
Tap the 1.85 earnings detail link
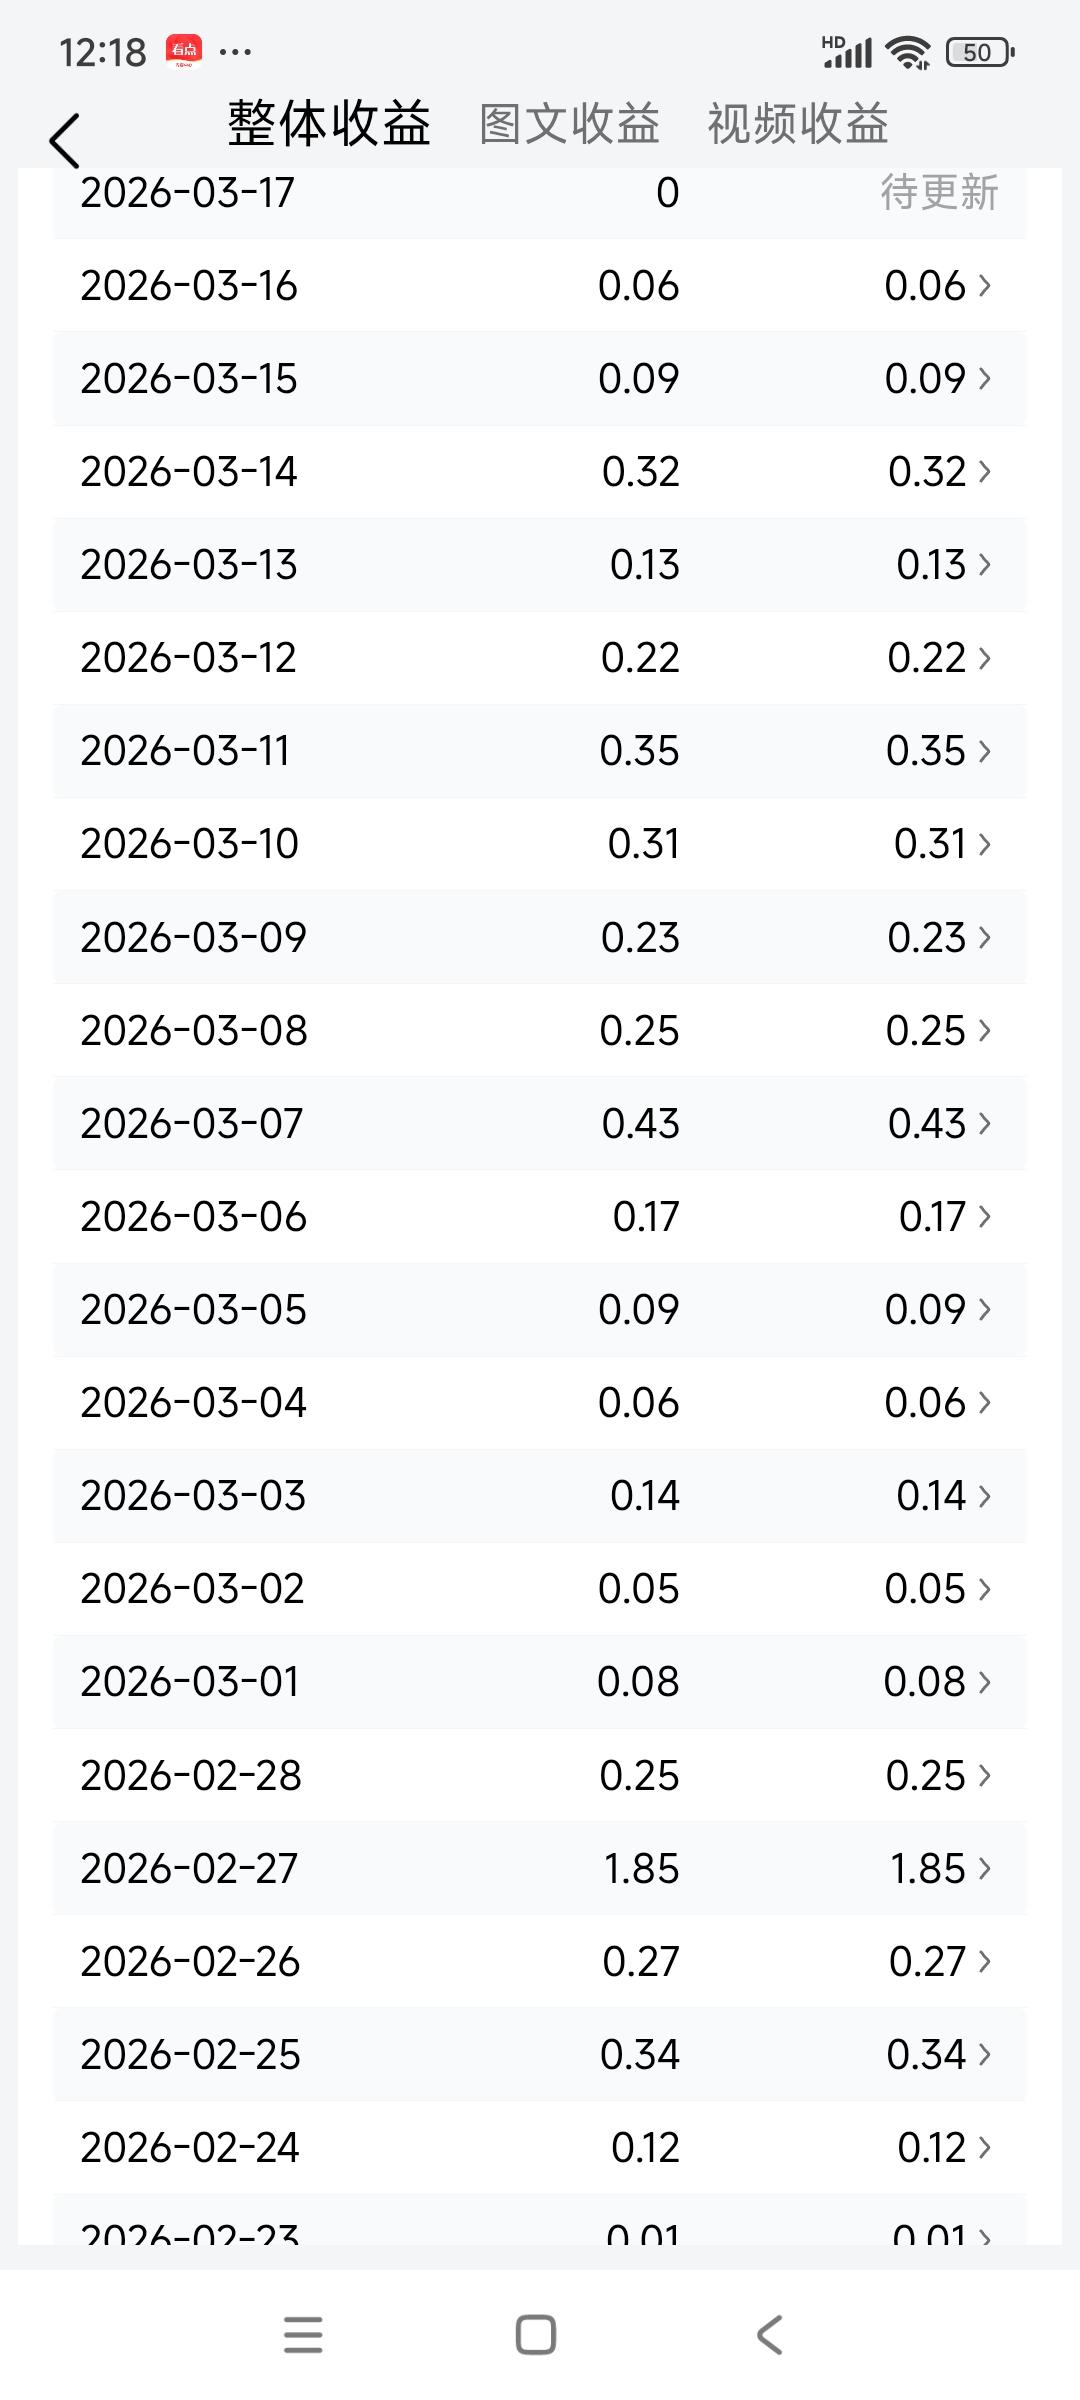click(x=927, y=1868)
